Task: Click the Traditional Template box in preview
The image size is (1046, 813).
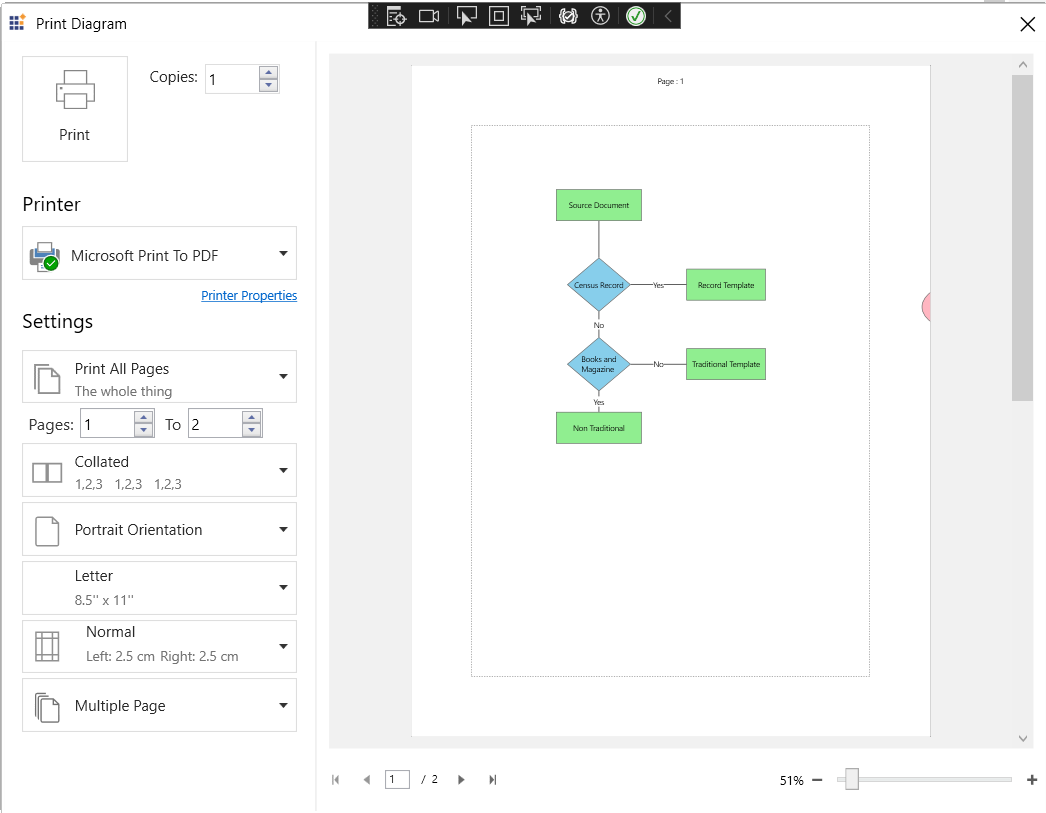Action: tap(726, 364)
